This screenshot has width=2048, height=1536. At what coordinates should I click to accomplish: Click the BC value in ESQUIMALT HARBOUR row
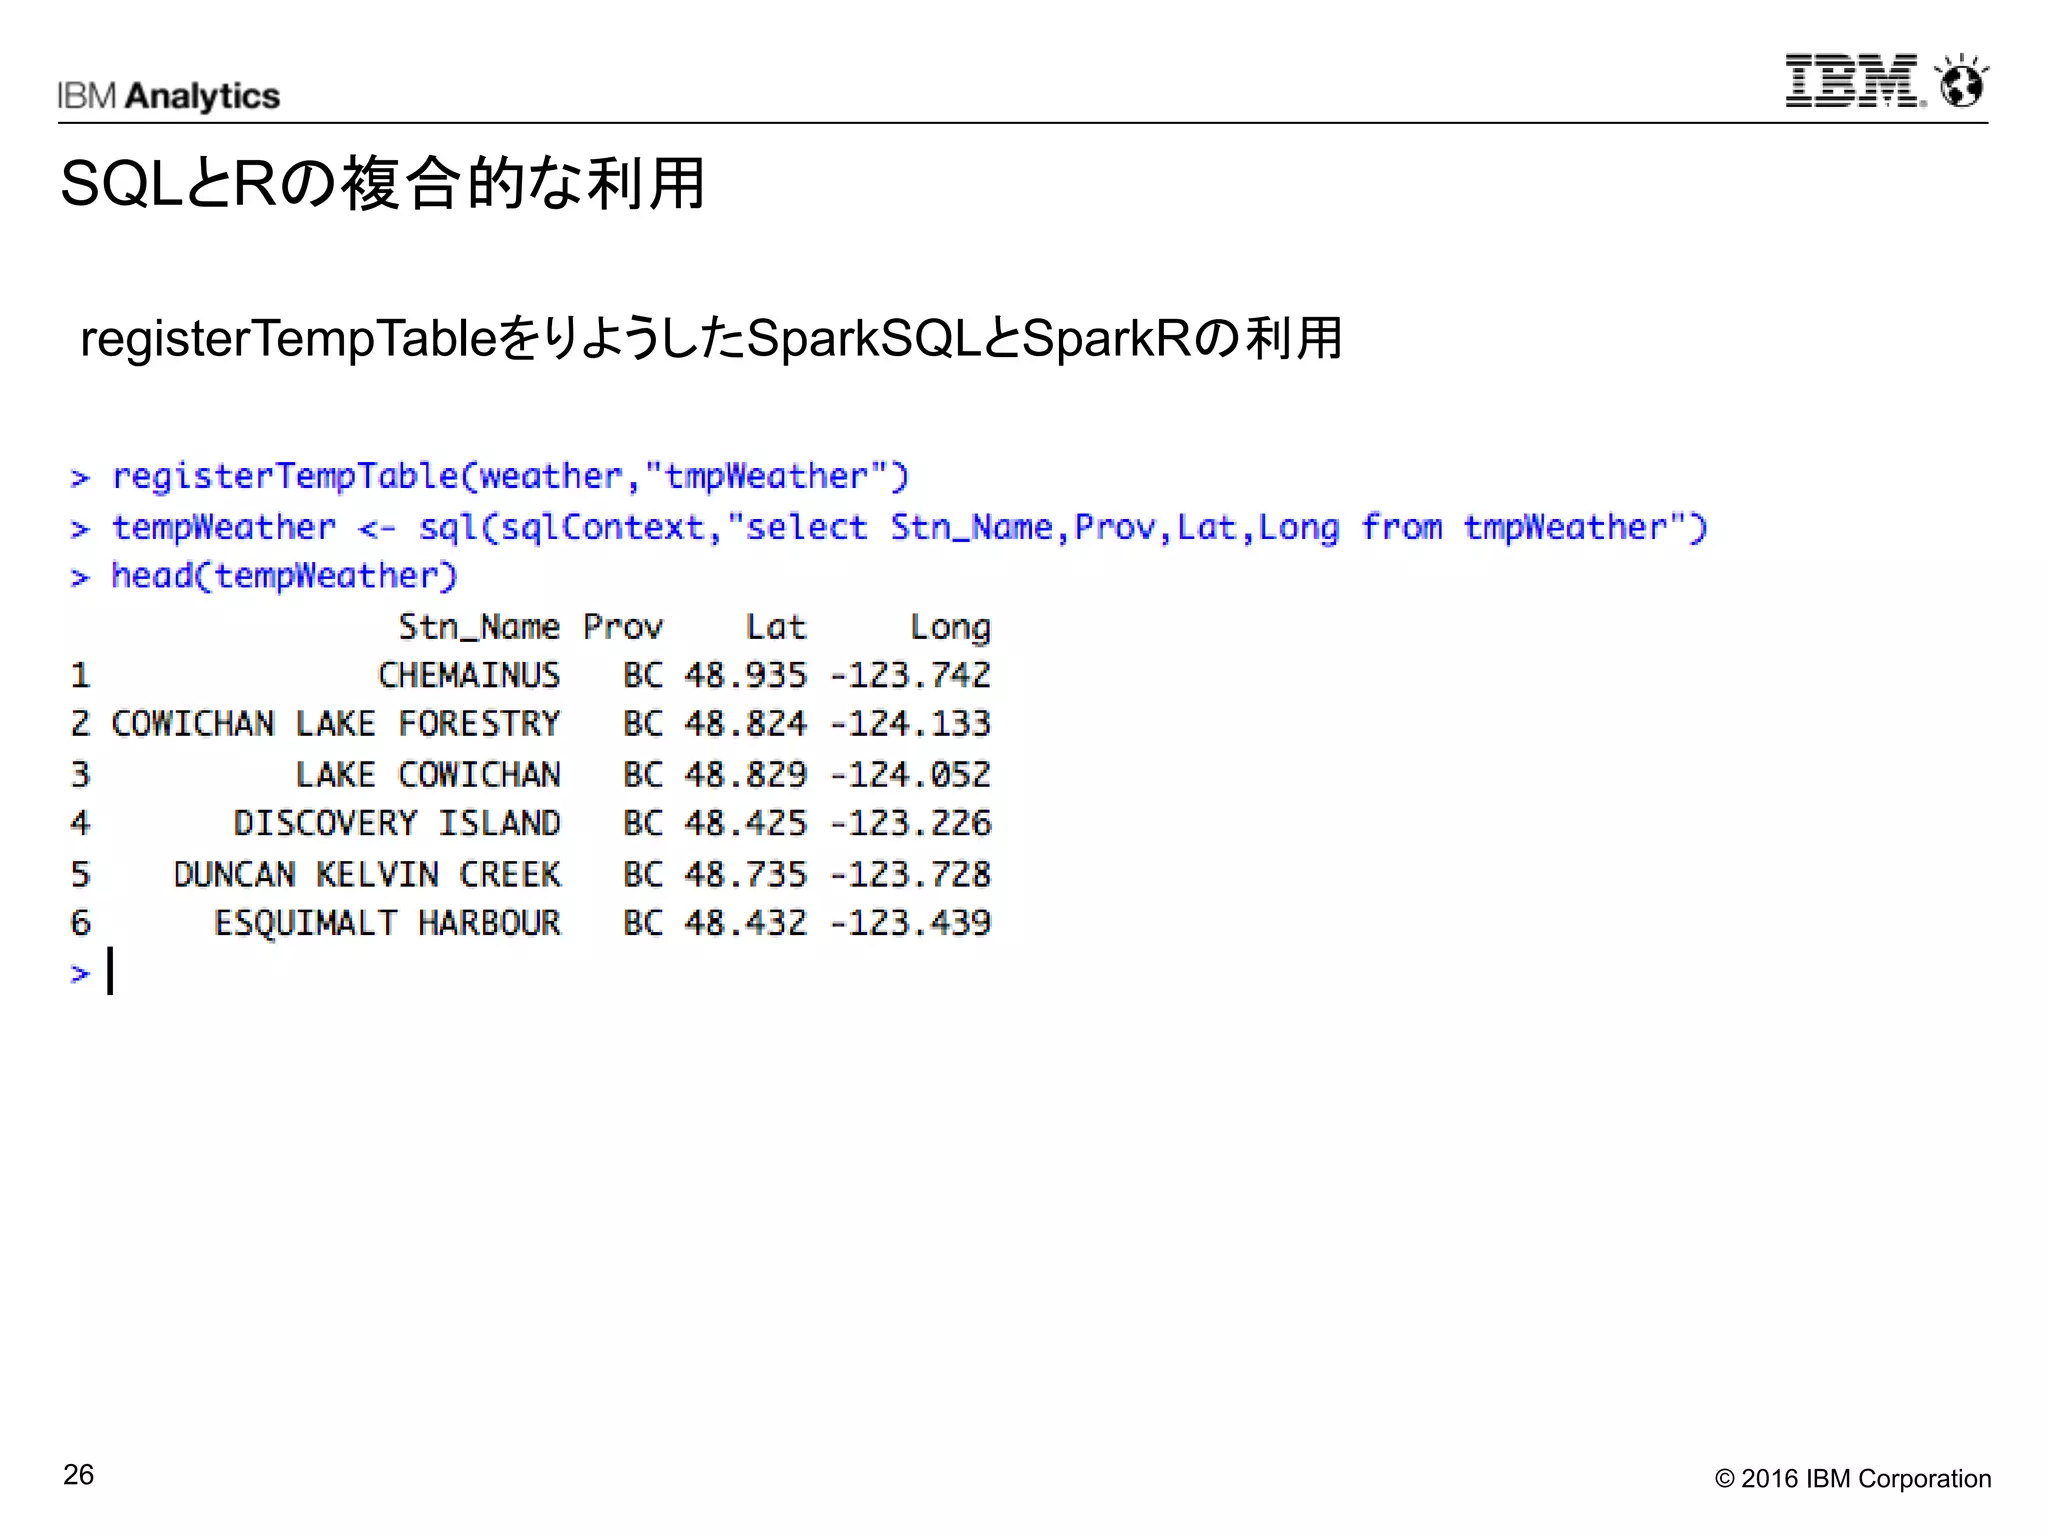click(x=643, y=922)
